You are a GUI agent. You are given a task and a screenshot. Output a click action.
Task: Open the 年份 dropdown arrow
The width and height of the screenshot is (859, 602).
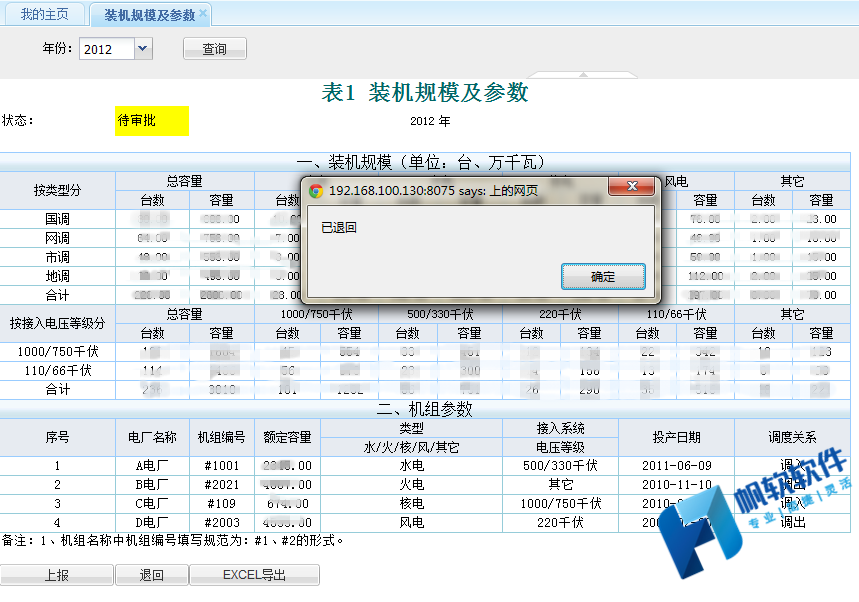coord(142,48)
